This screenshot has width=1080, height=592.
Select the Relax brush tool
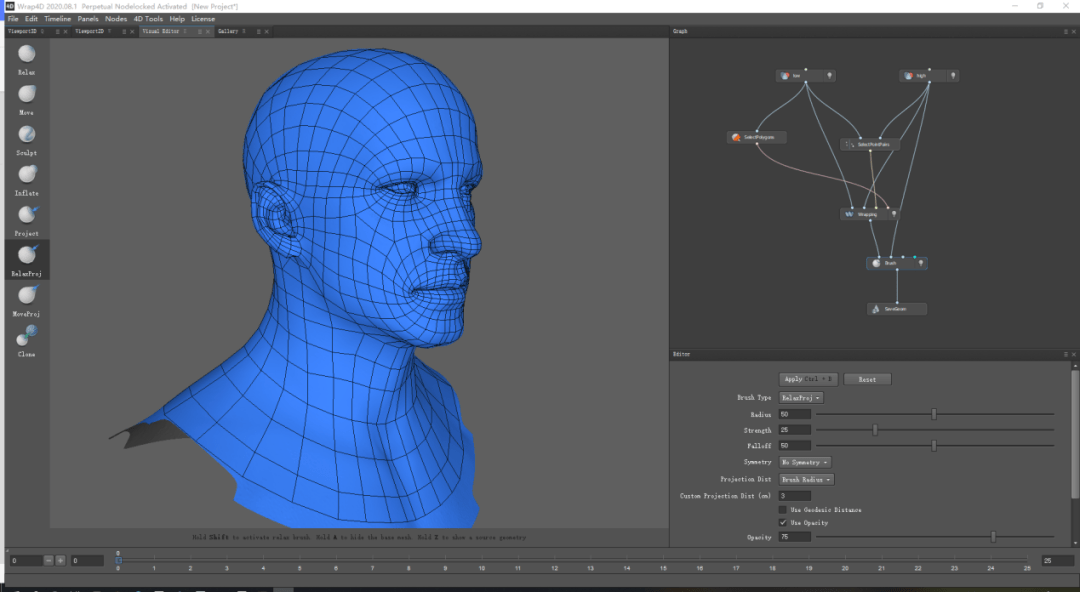coord(26,55)
